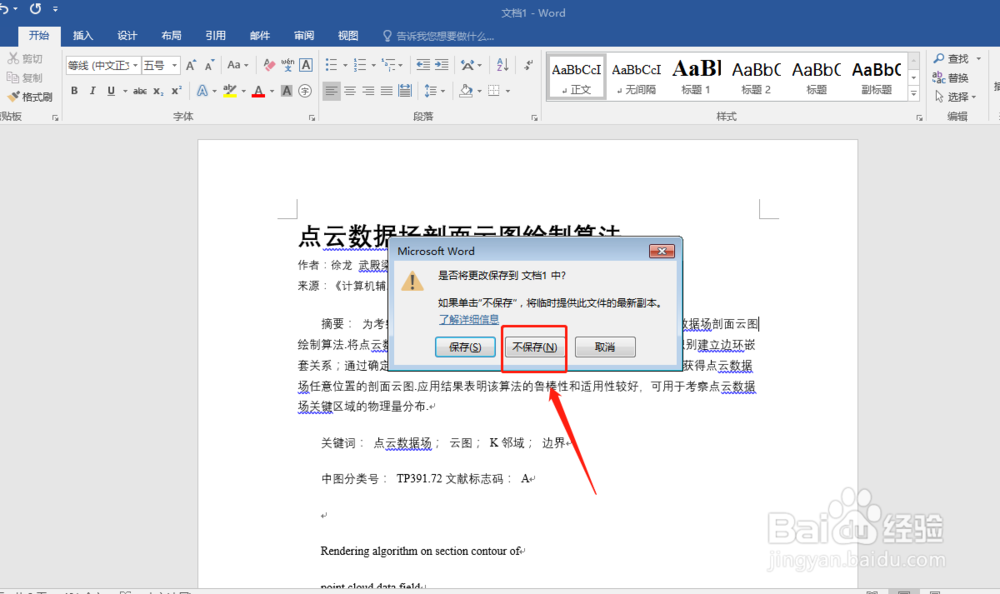Image resolution: width=1000 pixels, height=594 pixels.
Task: Toggle subscript formatting
Action: click(x=158, y=91)
